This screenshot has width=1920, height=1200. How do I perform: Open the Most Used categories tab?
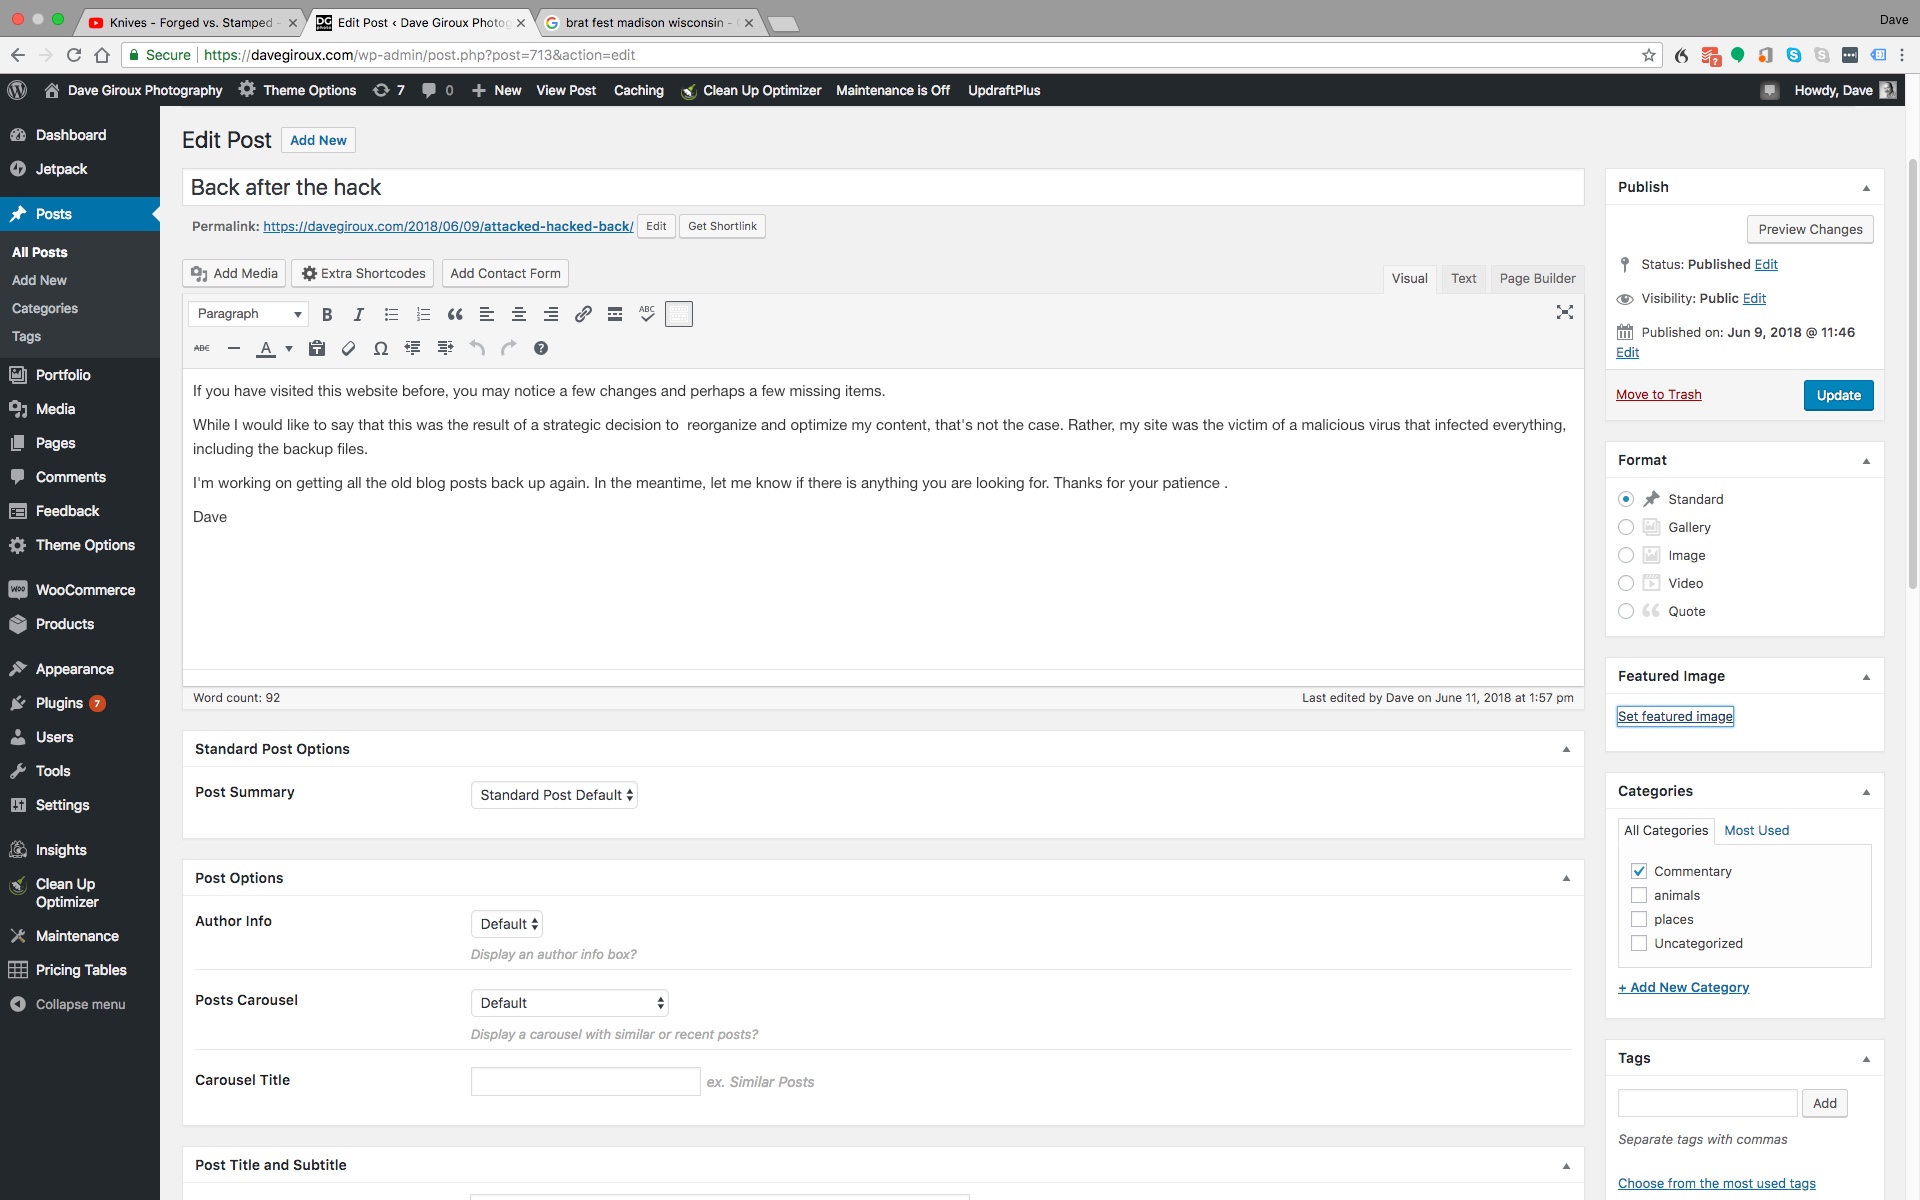coord(1756,830)
